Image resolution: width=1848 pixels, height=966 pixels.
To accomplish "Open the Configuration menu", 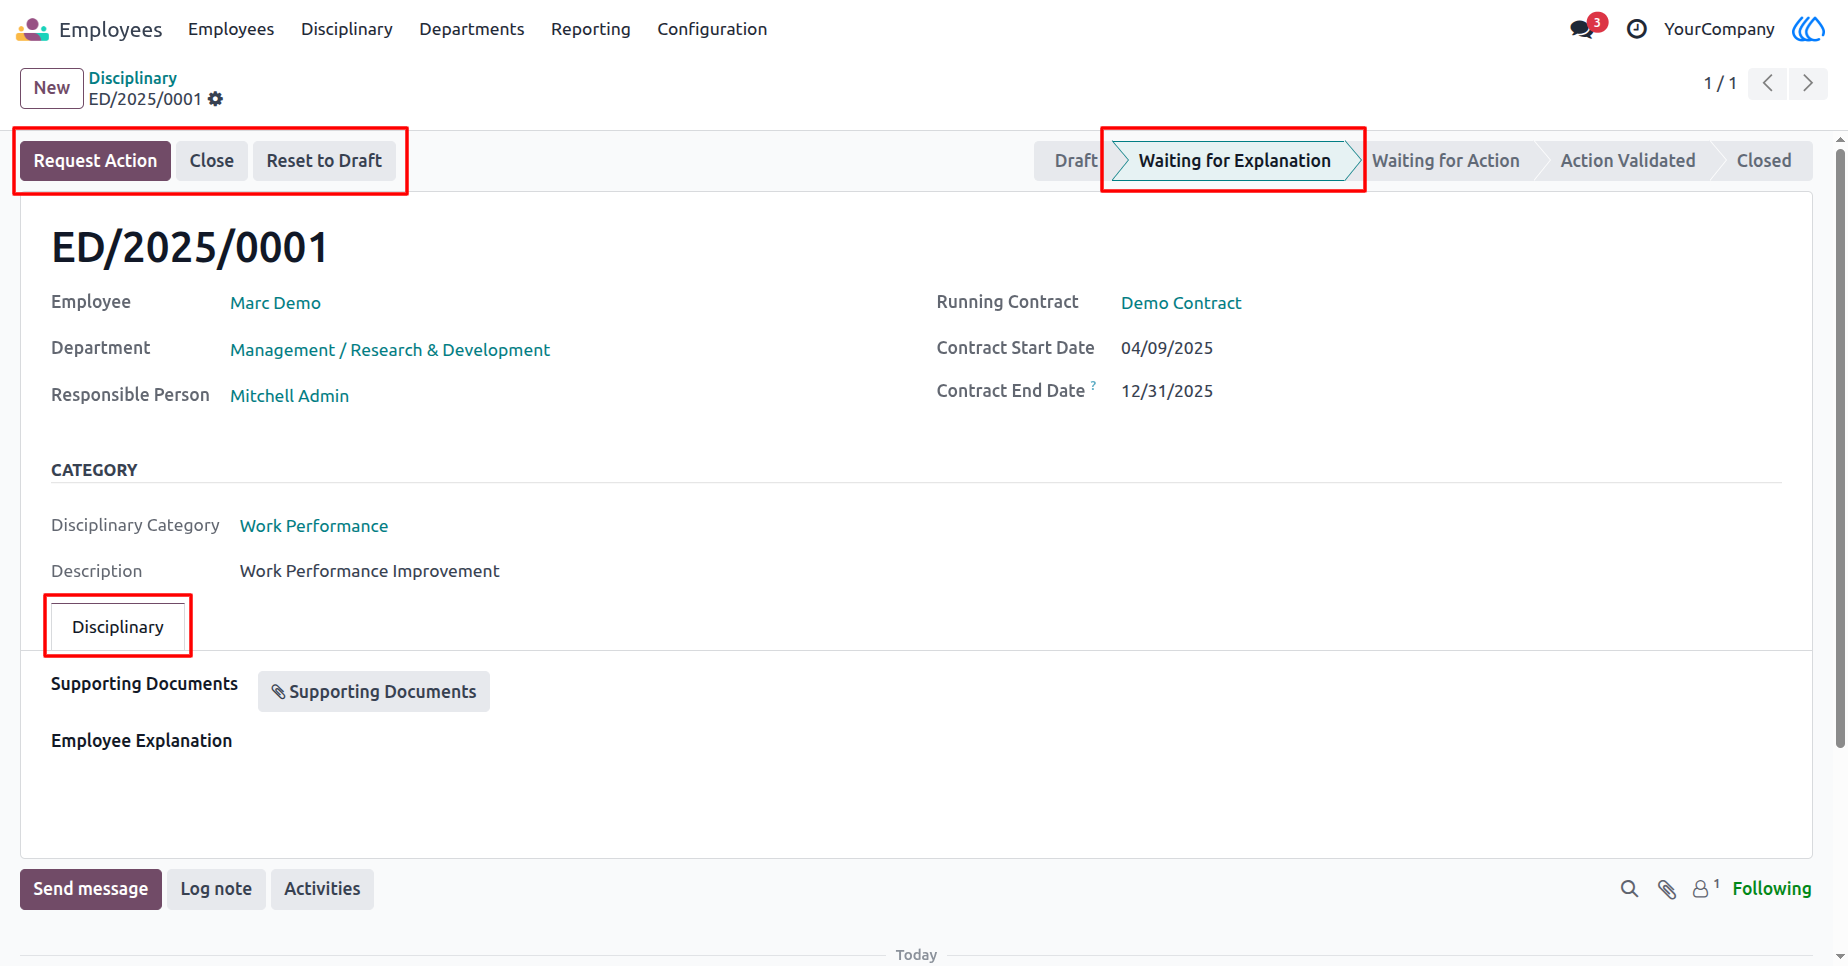I will [x=712, y=29].
